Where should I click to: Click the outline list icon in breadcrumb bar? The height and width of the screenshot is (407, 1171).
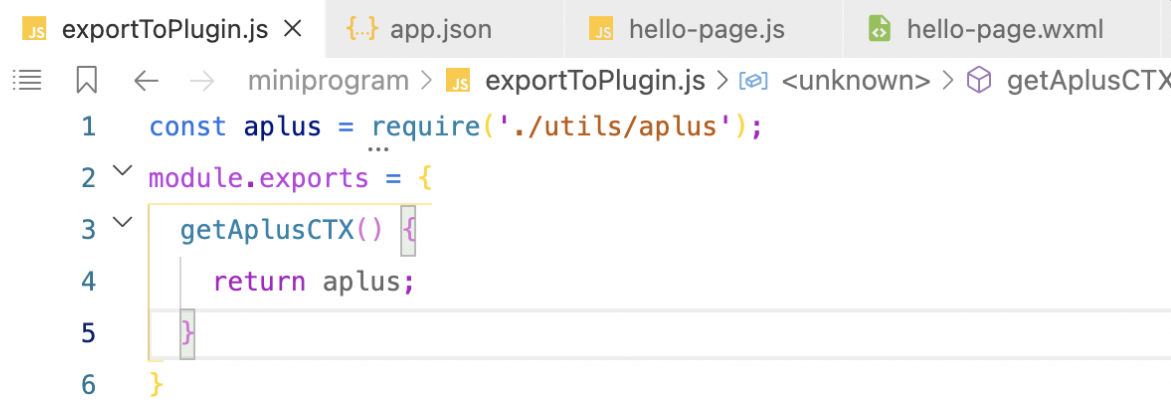(x=27, y=80)
